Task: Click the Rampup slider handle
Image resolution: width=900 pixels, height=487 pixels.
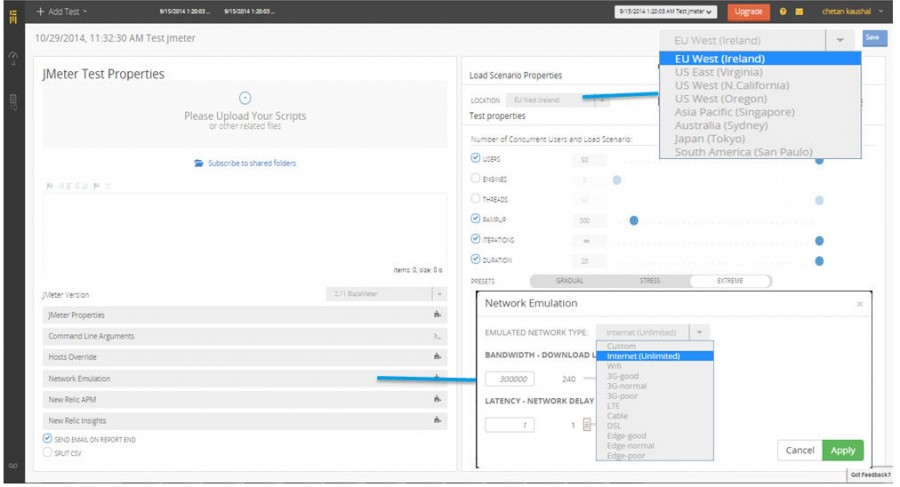Action: click(634, 221)
